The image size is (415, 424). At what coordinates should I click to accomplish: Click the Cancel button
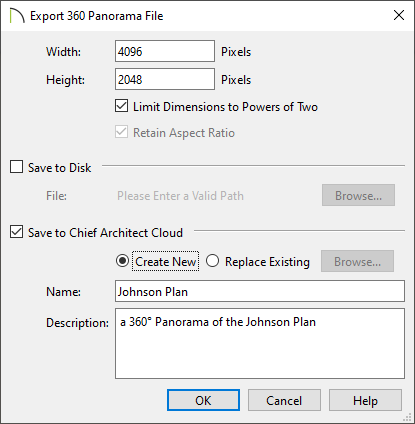[284, 400]
